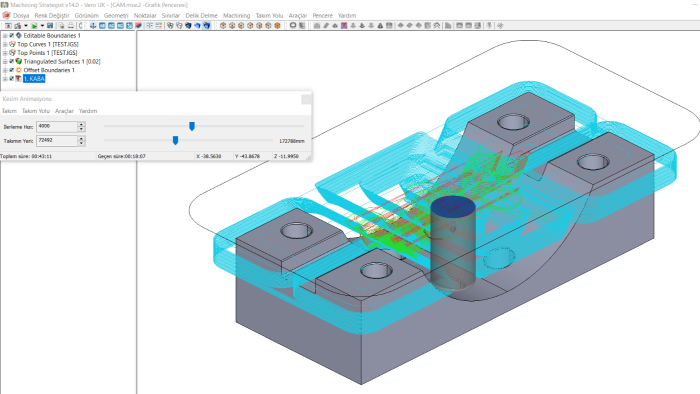Uncheck the Triangulated Surfaces 1 checkbox
Screen dimensions: 700x394
(x=12, y=61)
